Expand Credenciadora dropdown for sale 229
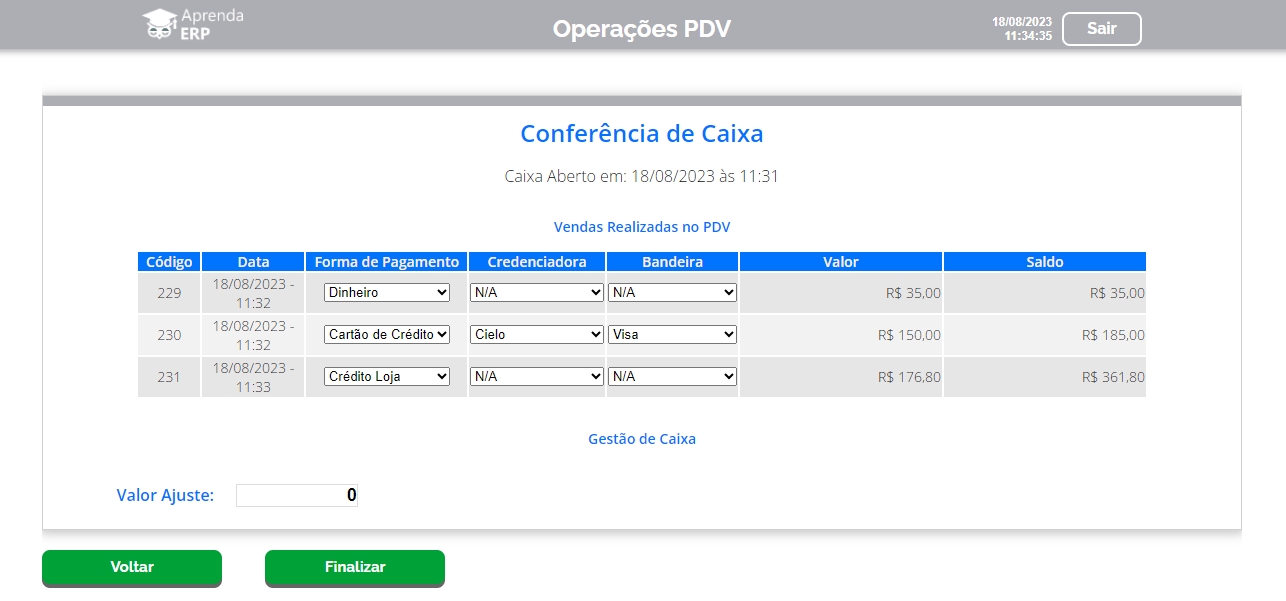Image resolution: width=1286 pixels, height=601 pixels. click(x=537, y=293)
